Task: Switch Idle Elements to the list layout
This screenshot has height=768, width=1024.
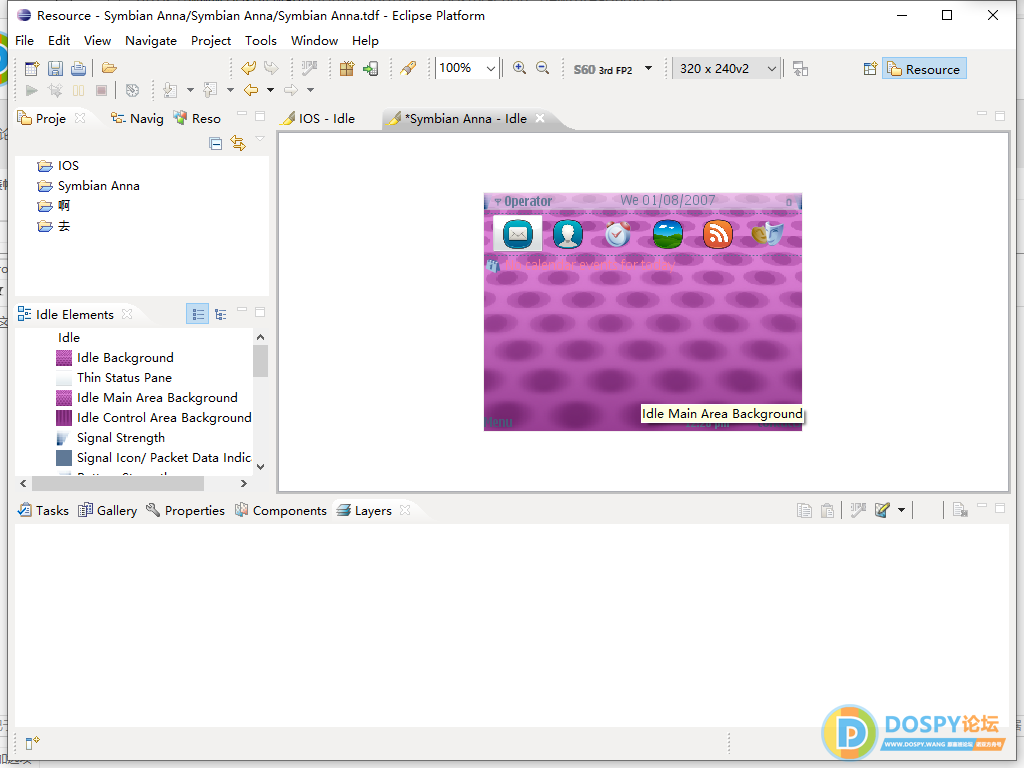Action: 197,315
